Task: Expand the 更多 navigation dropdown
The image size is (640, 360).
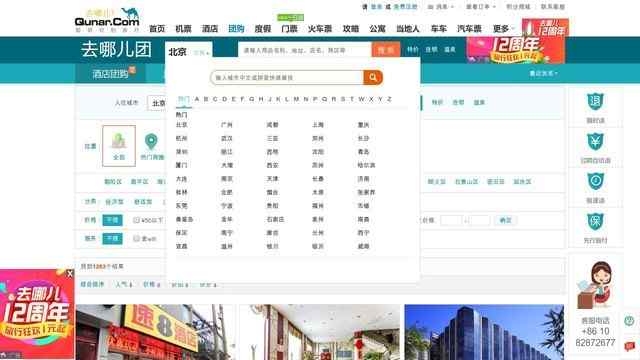Action: click(503, 29)
